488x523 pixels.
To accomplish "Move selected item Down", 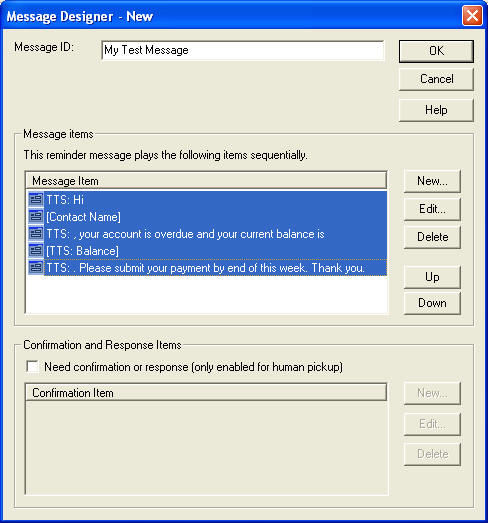I will 432,303.
